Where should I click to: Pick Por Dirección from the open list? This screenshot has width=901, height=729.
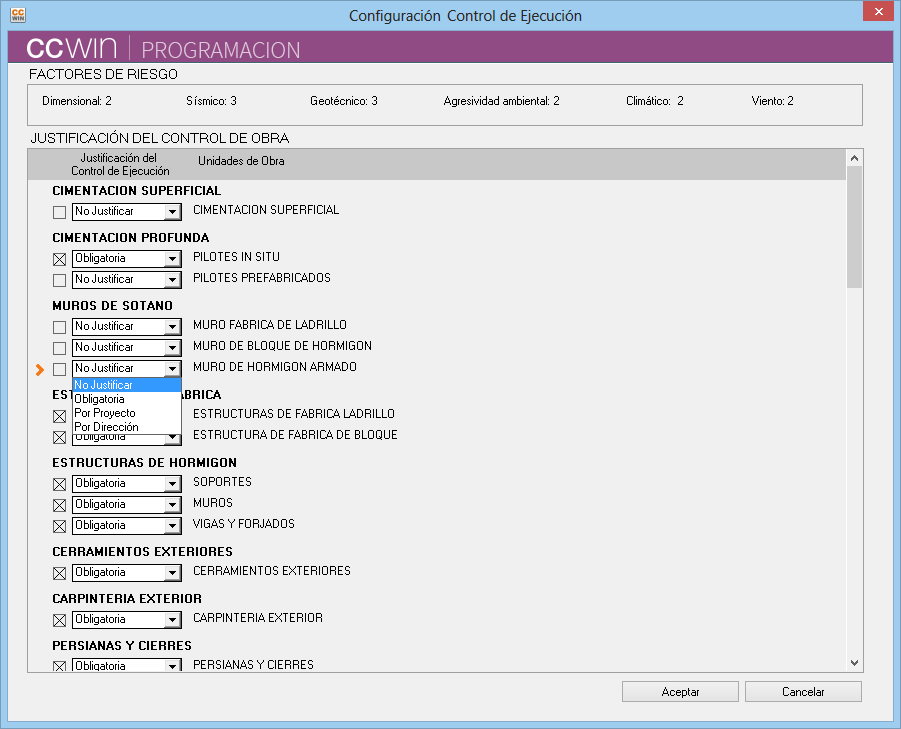(106, 427)
